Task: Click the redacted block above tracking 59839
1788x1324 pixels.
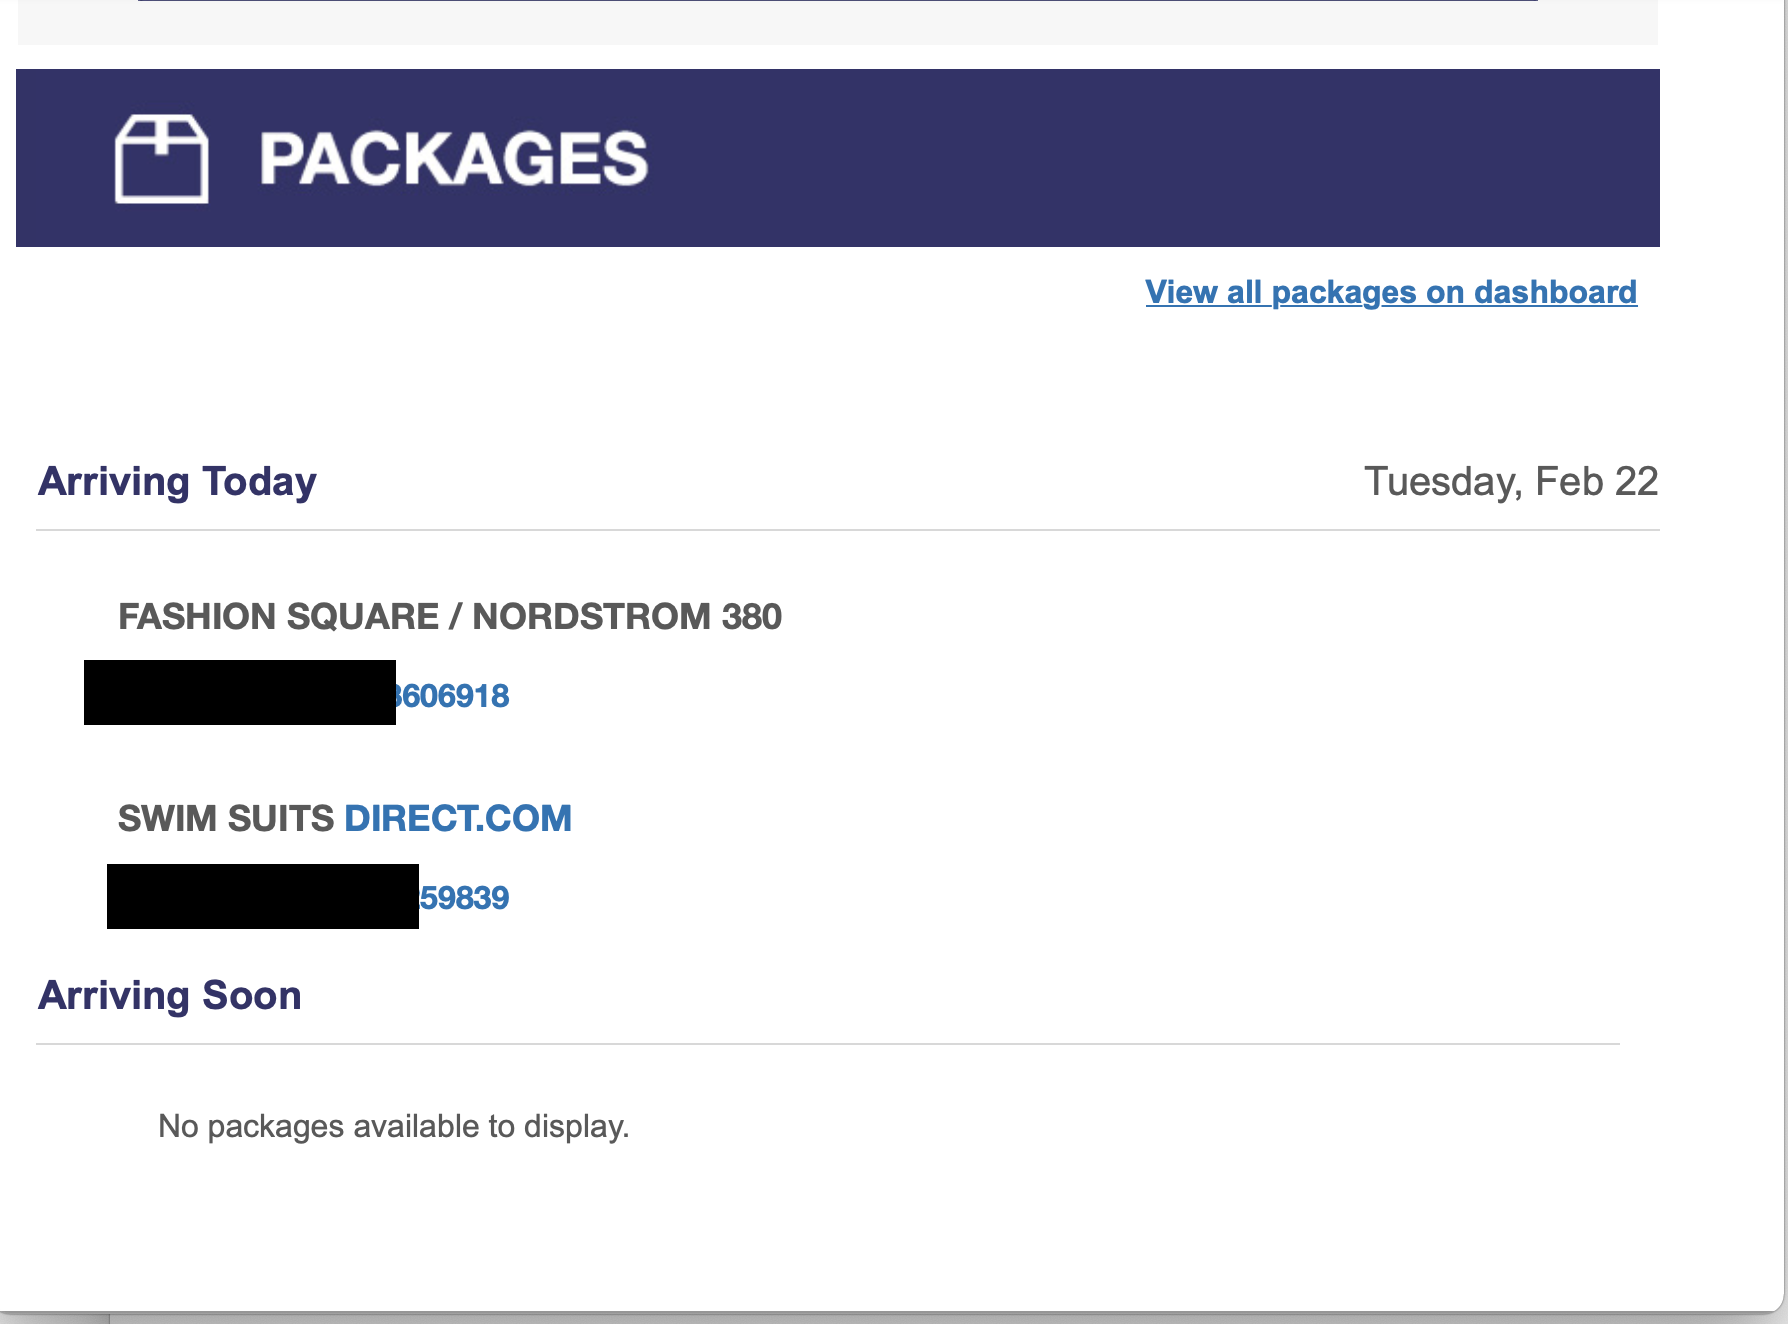Action: click(x=260, y=895)
